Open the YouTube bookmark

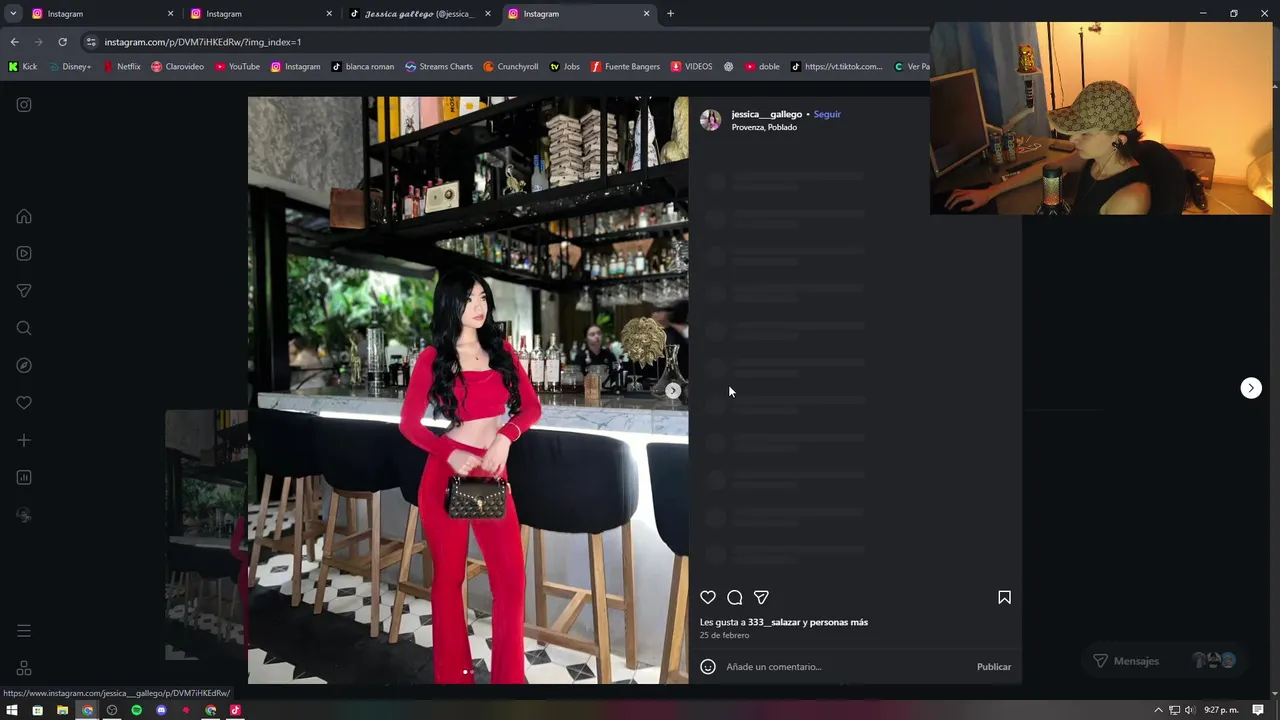237,67
